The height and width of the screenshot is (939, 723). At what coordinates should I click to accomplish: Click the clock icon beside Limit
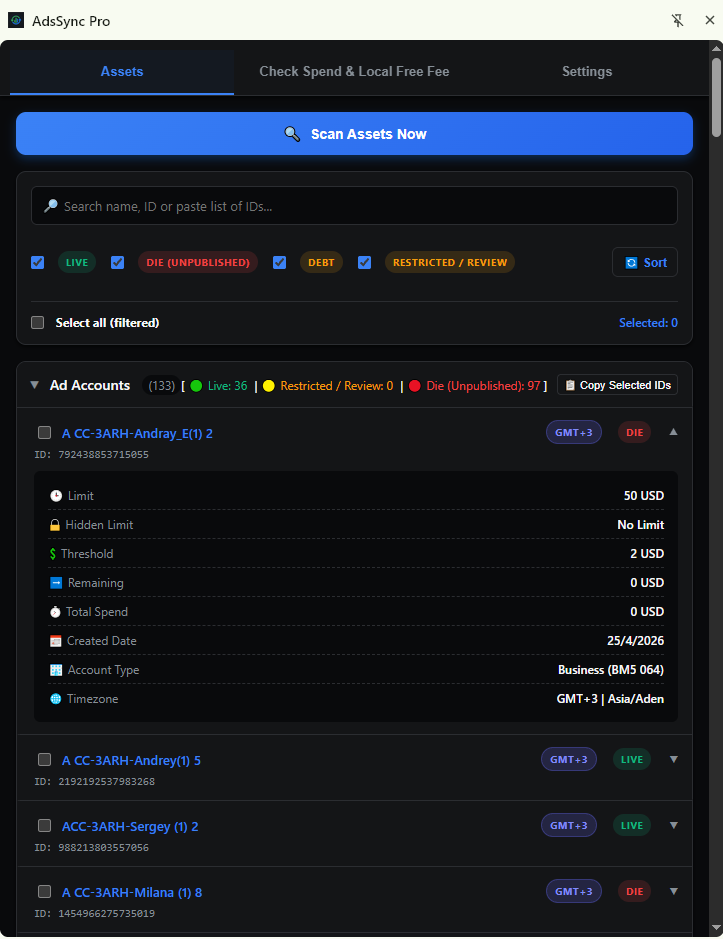click(x=56, y=496)
